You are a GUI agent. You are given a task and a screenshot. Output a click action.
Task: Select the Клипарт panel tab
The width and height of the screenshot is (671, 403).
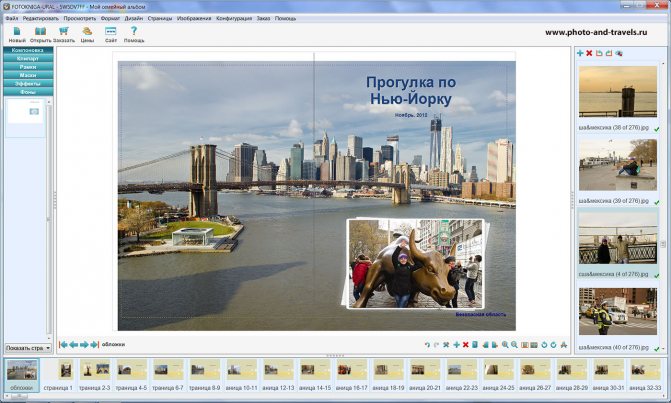[28, 58]
